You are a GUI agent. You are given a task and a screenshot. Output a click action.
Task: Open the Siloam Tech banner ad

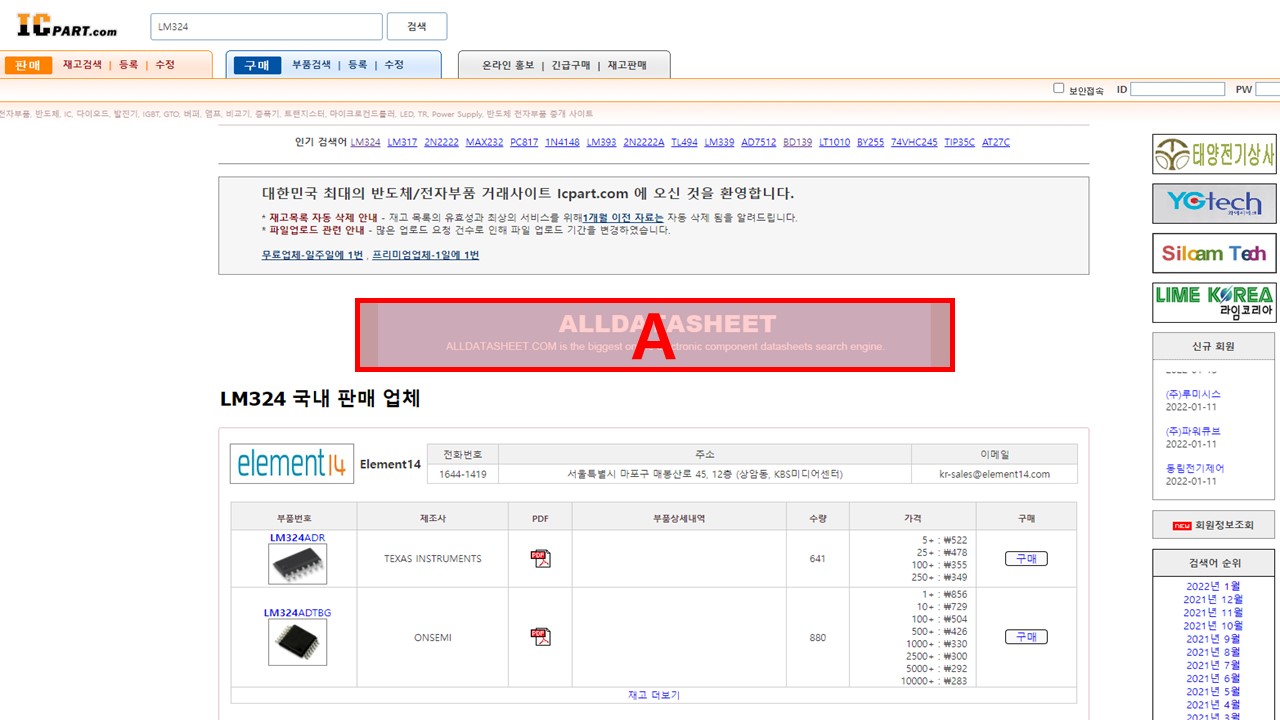pos(1214,253)
